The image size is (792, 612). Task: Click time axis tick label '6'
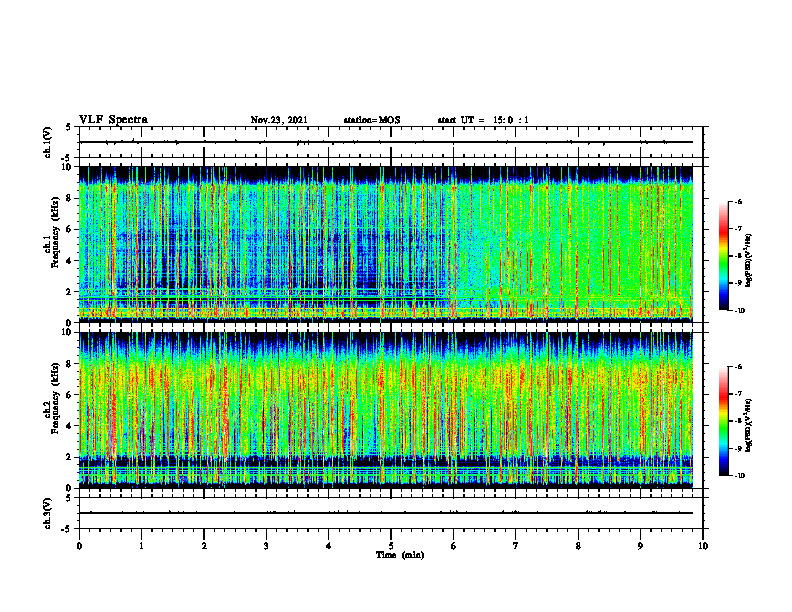click(454, 546)
